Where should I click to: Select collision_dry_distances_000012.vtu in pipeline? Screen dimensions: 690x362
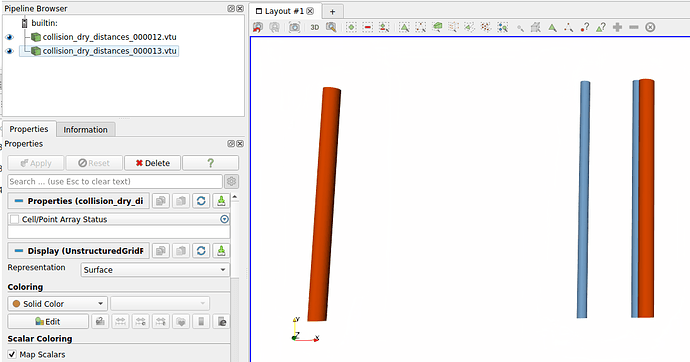point(109,37)
